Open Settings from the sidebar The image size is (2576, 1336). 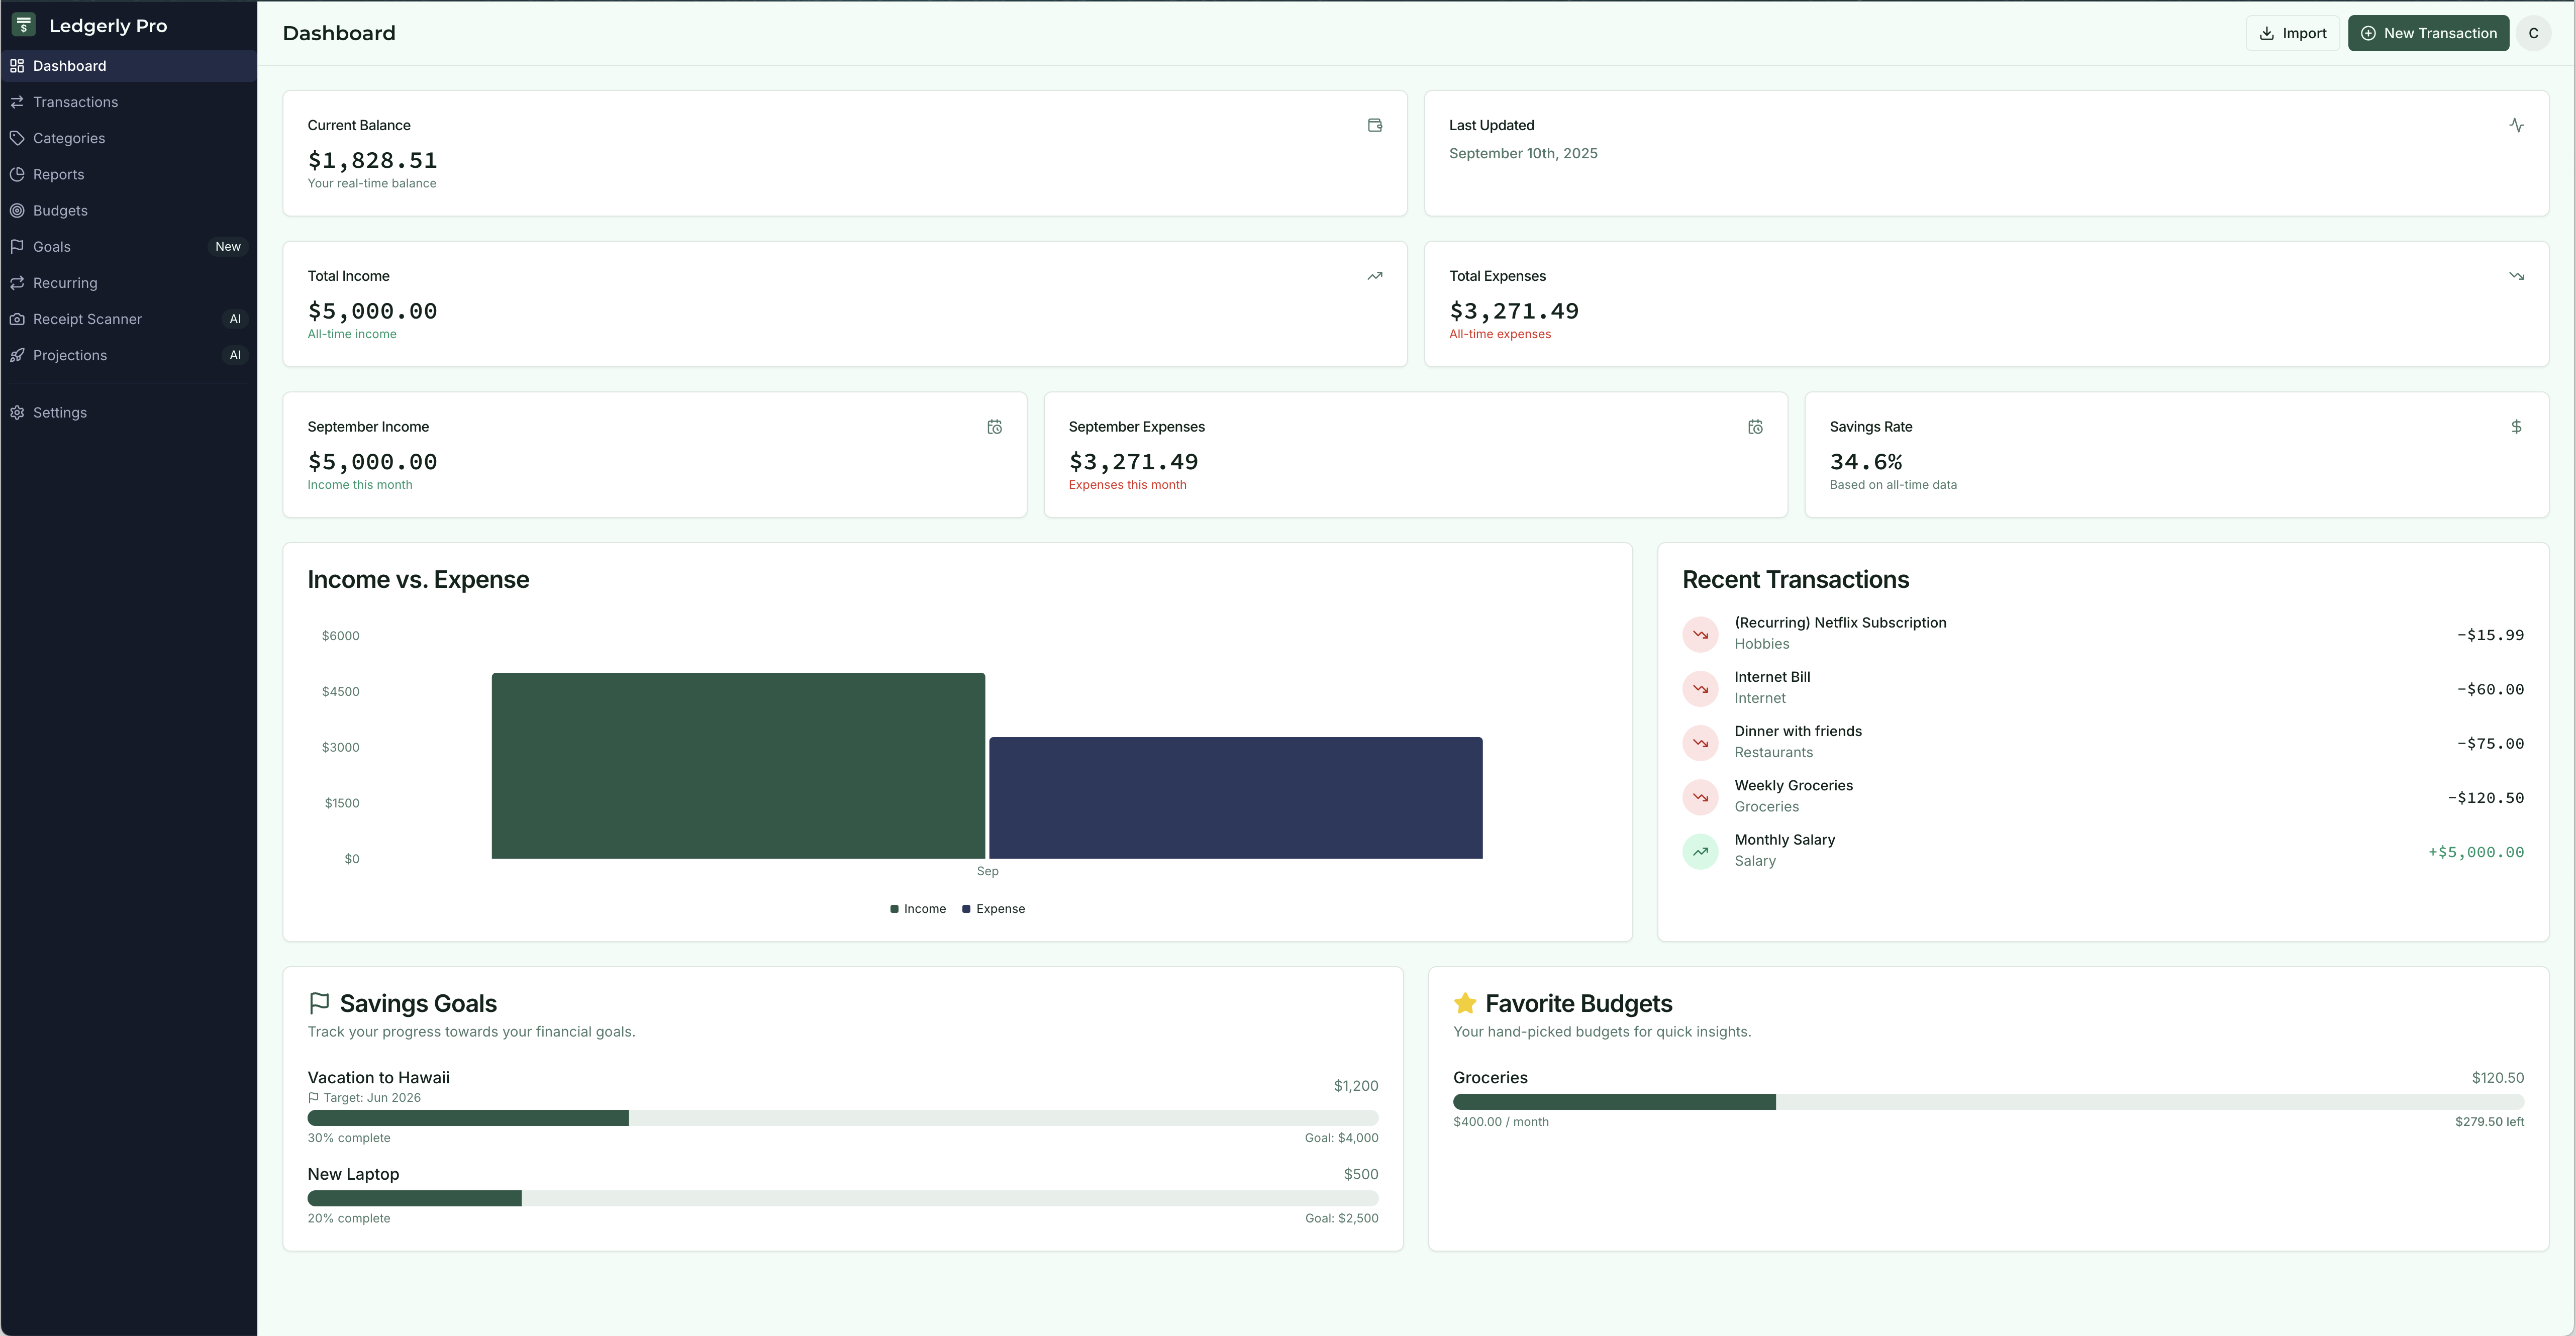[x=60, y=412]
